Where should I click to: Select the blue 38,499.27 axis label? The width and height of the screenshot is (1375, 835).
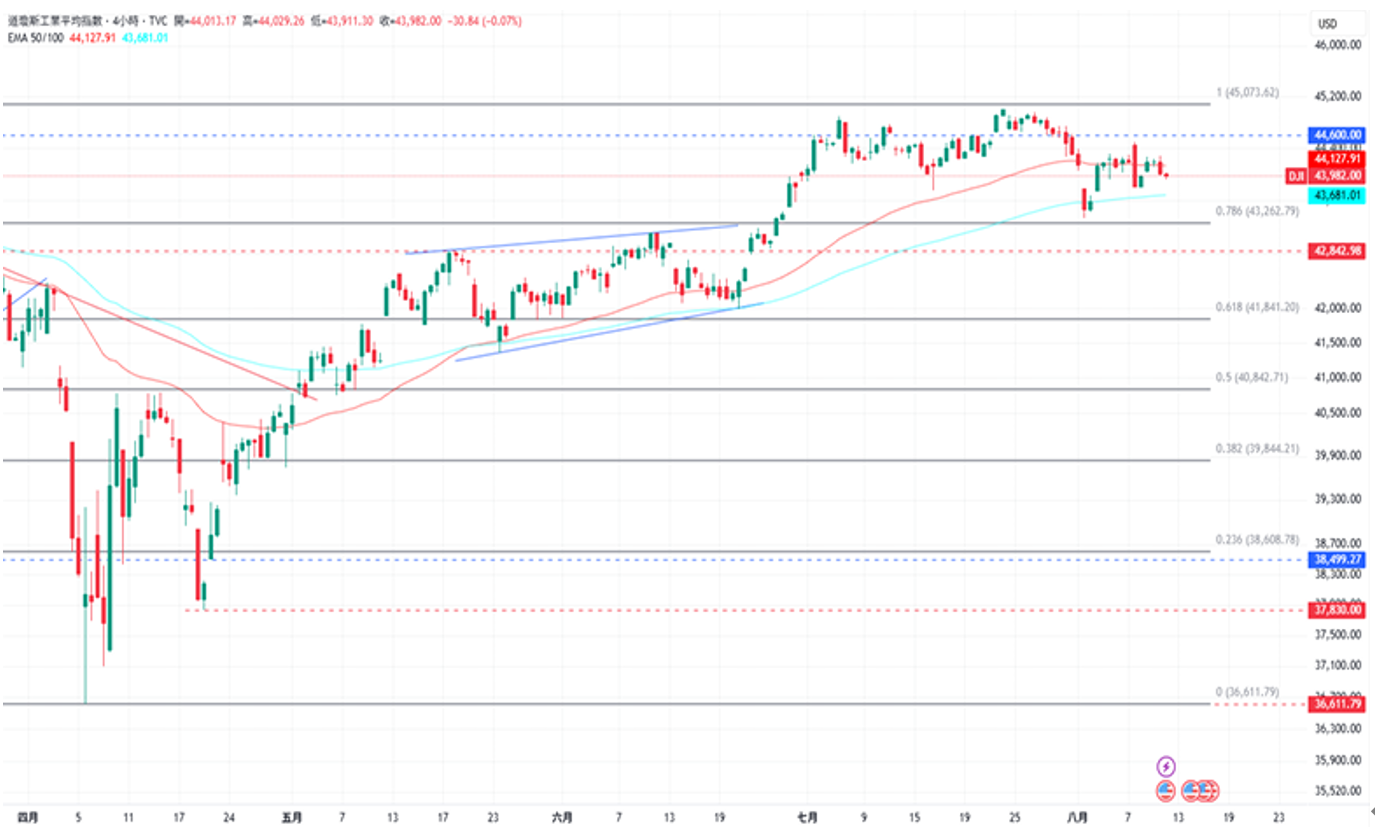pyautogui.click(x=1338, y=559)
